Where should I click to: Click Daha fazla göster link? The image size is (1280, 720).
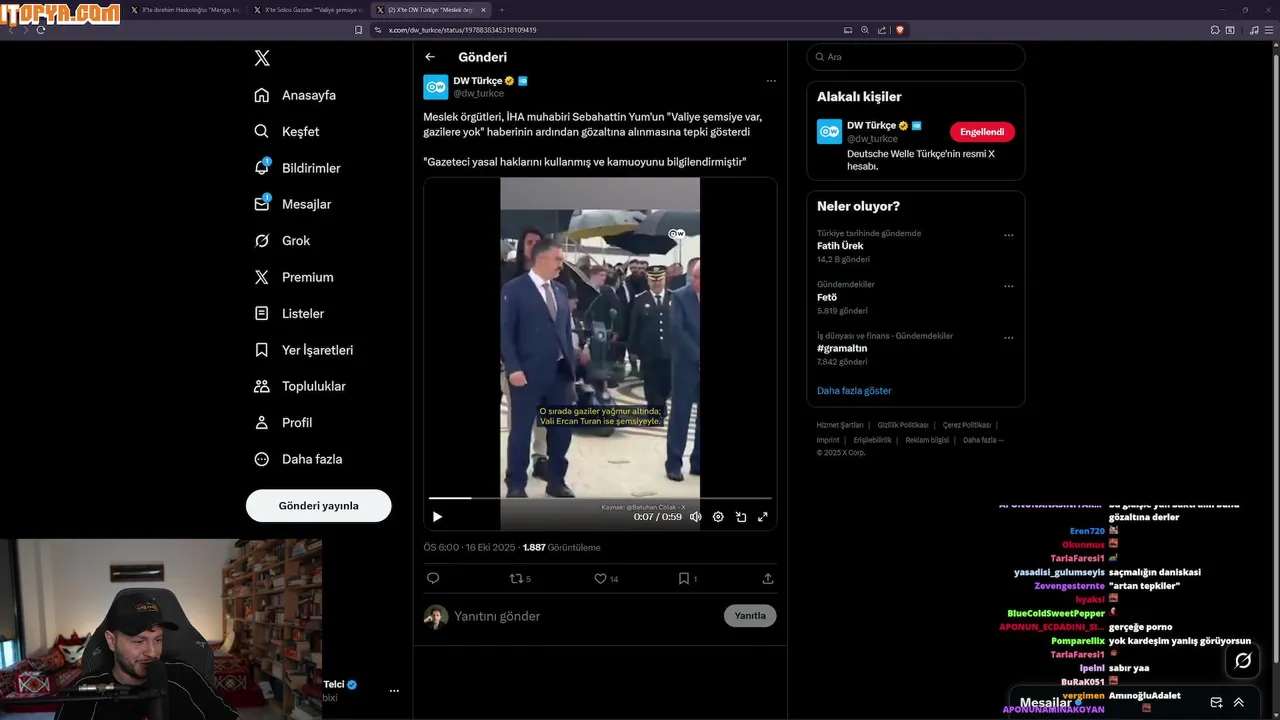[x=854, y=391]
